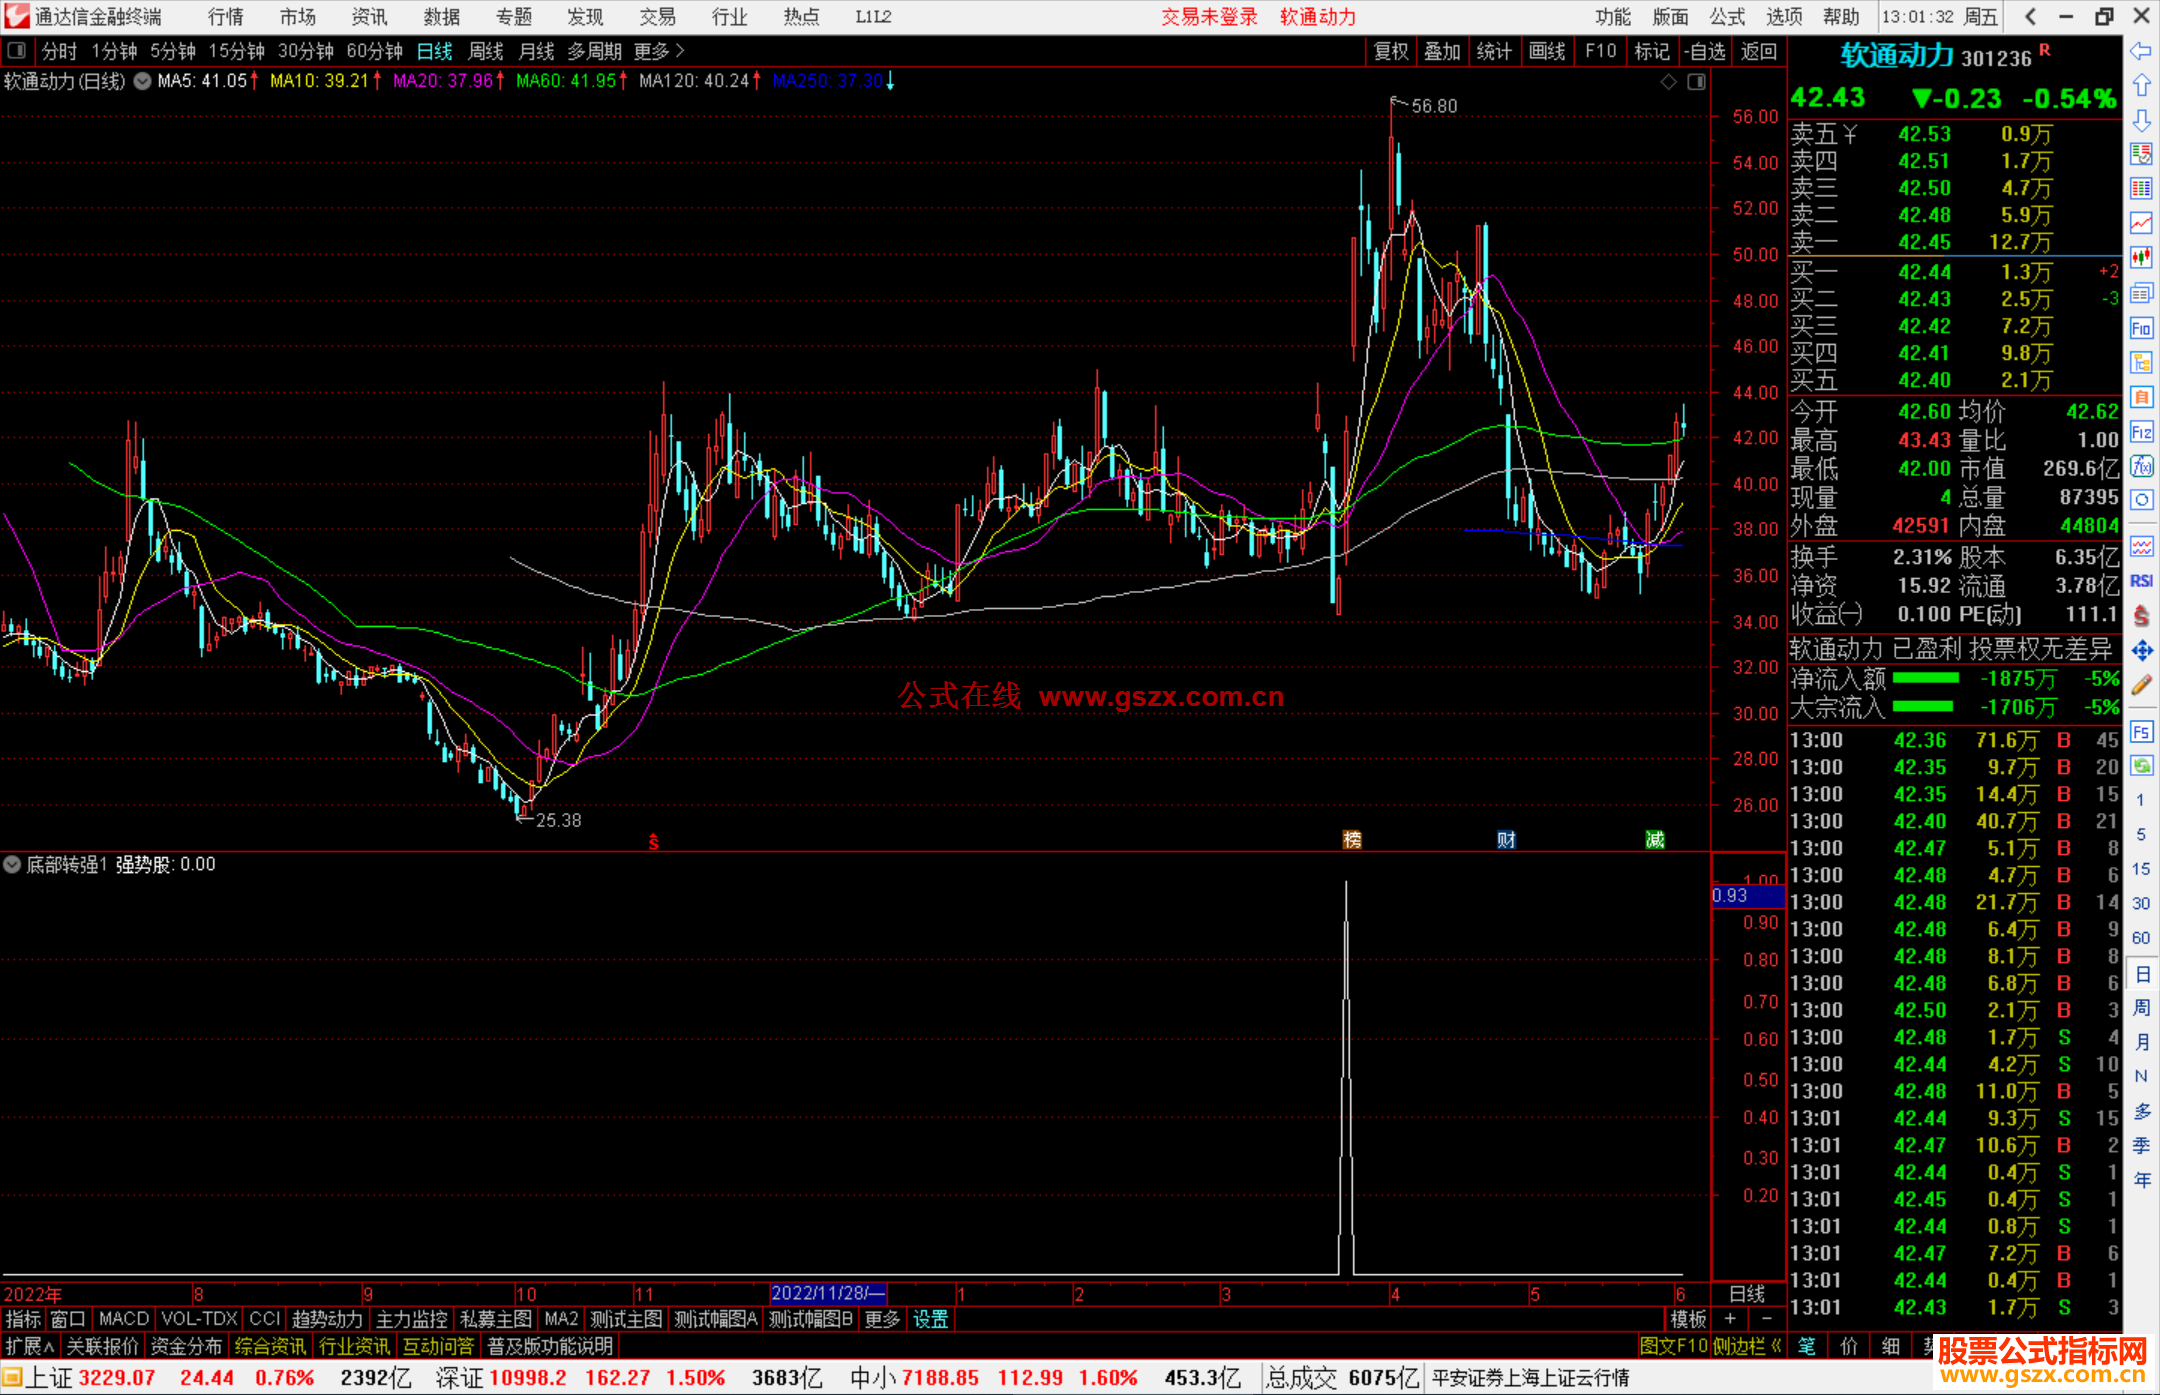2160x1395 pixels.
Task: Click the blue four-way move arrows icon
Action: pyautogui.click(x=2141, y=651)
